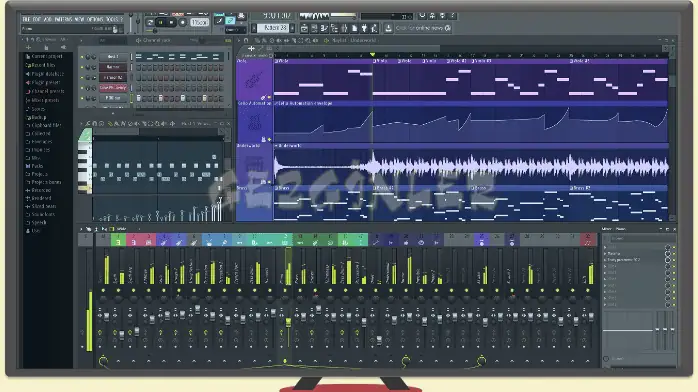Mute the pink-labeled channel via its LED
The height and width of the screenshot is (392, 698).
click(x=82, y=88)
